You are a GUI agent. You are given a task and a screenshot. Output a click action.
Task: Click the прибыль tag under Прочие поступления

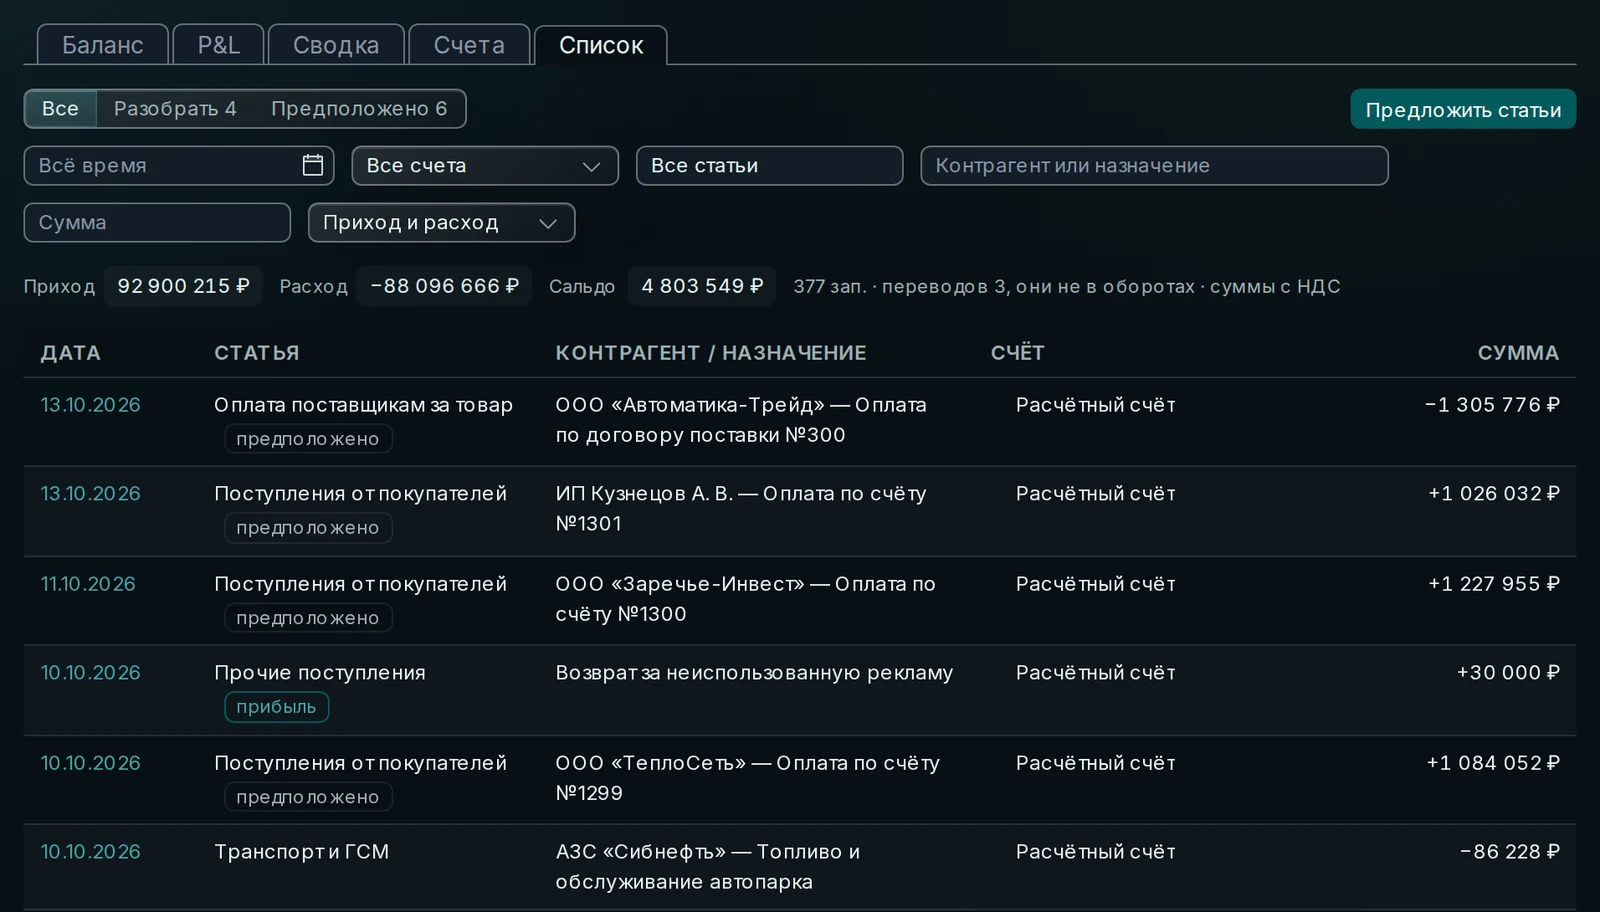tap(276, 706)
